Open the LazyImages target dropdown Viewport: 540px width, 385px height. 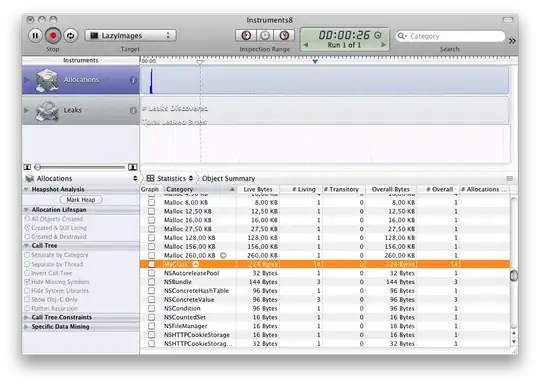[x=131, y=35]
